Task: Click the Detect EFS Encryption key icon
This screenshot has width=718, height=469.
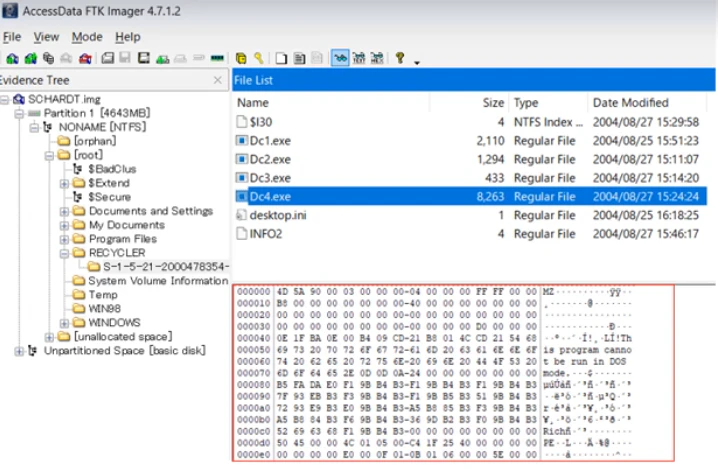Action: click(259, 58)
